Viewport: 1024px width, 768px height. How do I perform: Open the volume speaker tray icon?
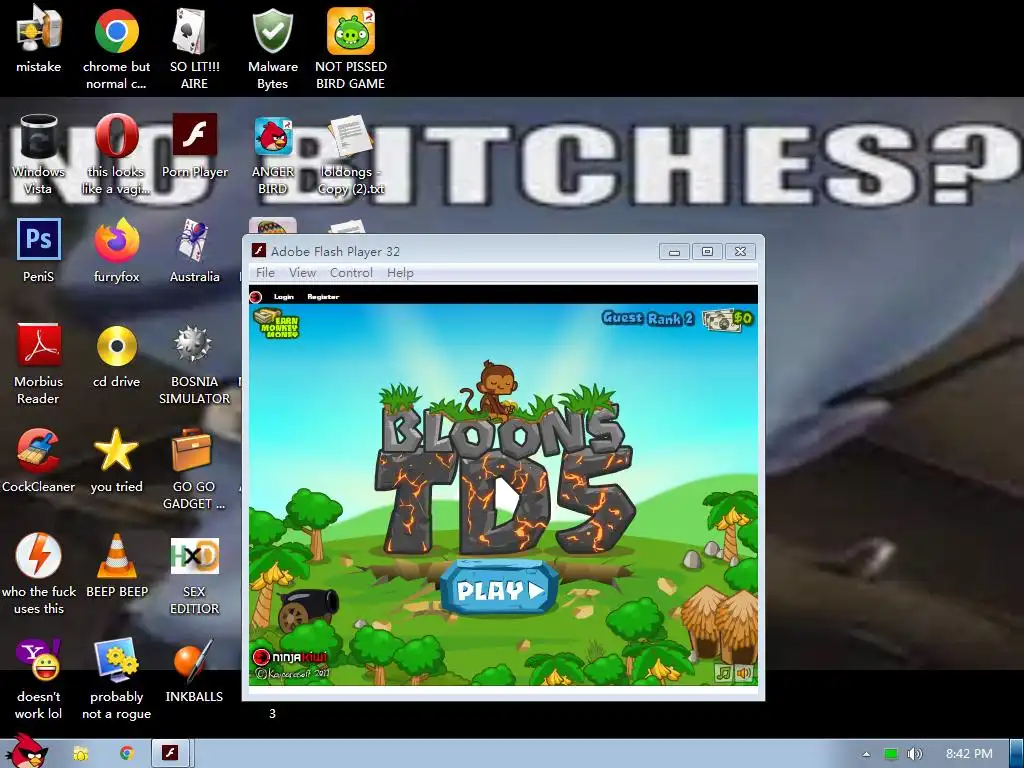(915, 754)
